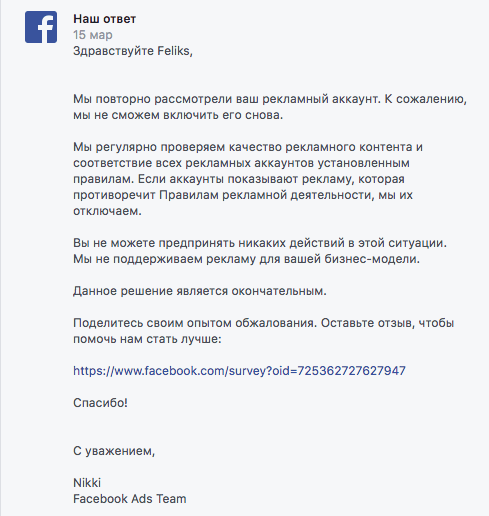
Task: Click the signature name "Nikki"
Action: point(87,483)
